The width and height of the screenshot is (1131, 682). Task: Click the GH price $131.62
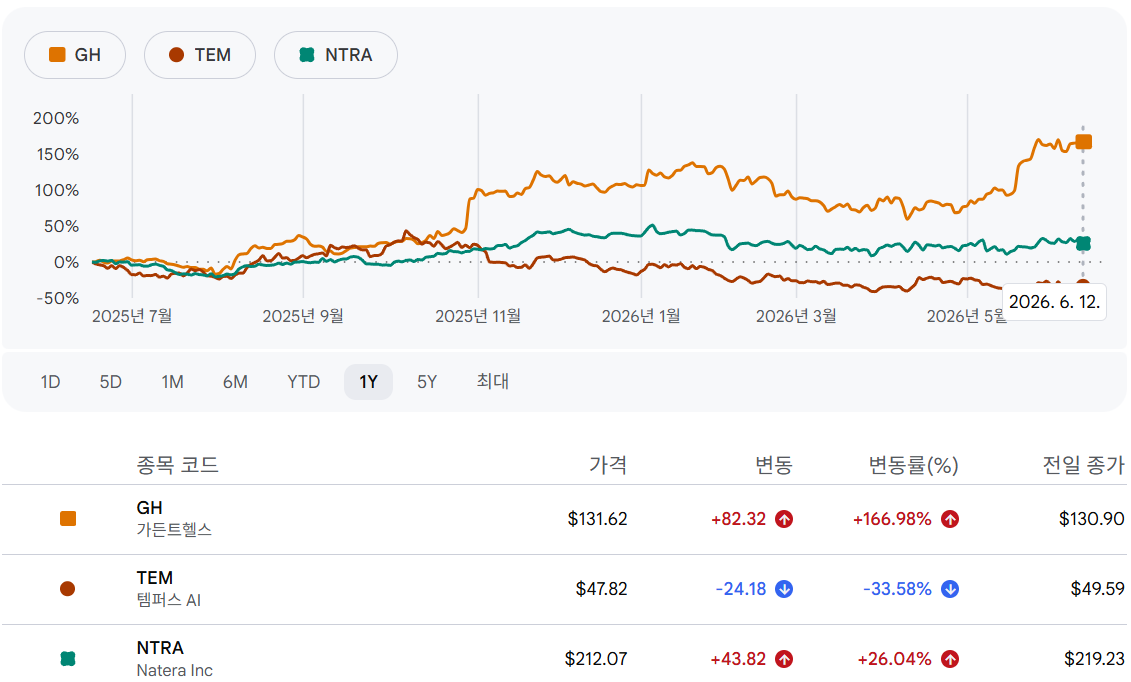(x=597, y=519)
